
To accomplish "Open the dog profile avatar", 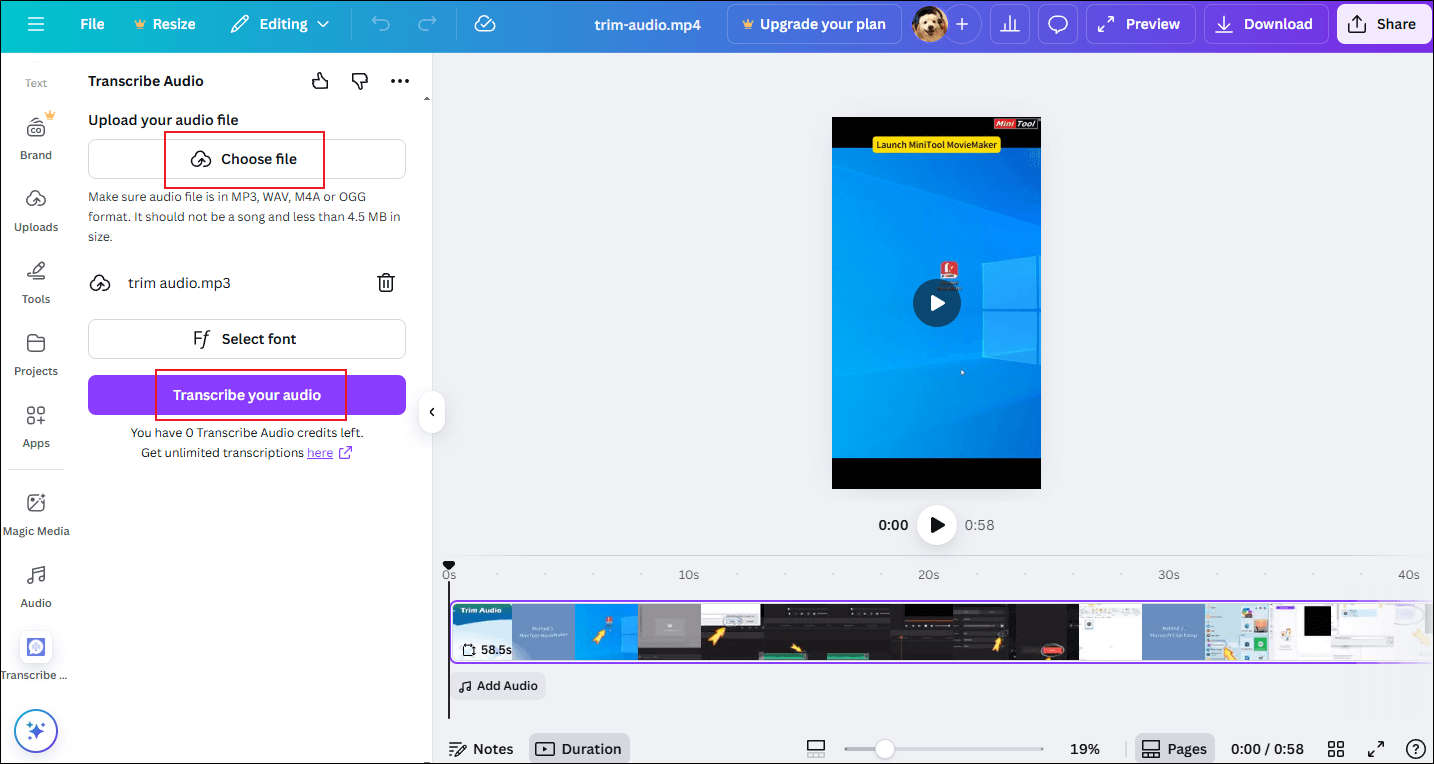I will pos(929,24).
